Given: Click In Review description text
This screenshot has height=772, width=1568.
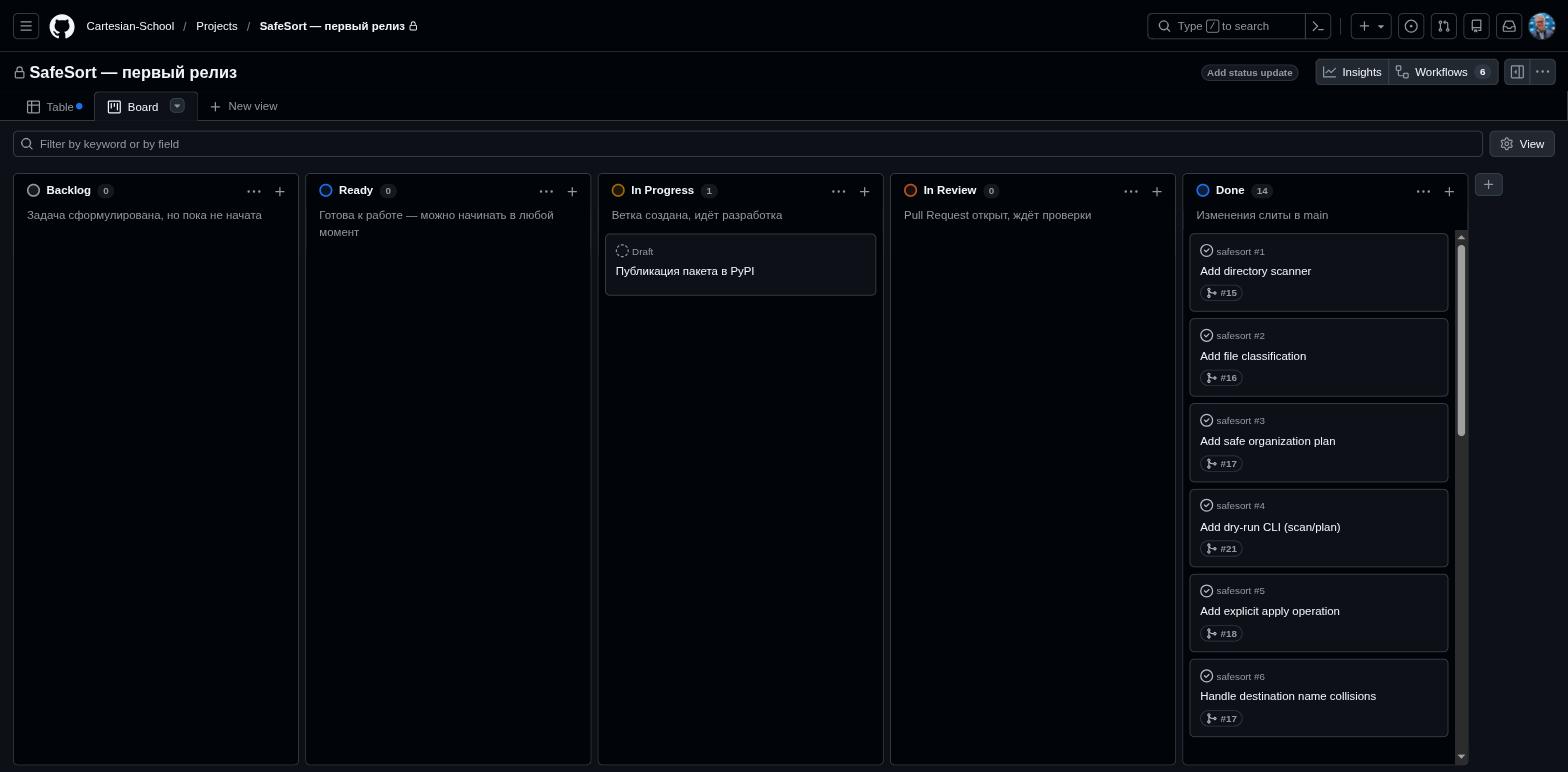Looking at the screenshot, I should 997,215.
